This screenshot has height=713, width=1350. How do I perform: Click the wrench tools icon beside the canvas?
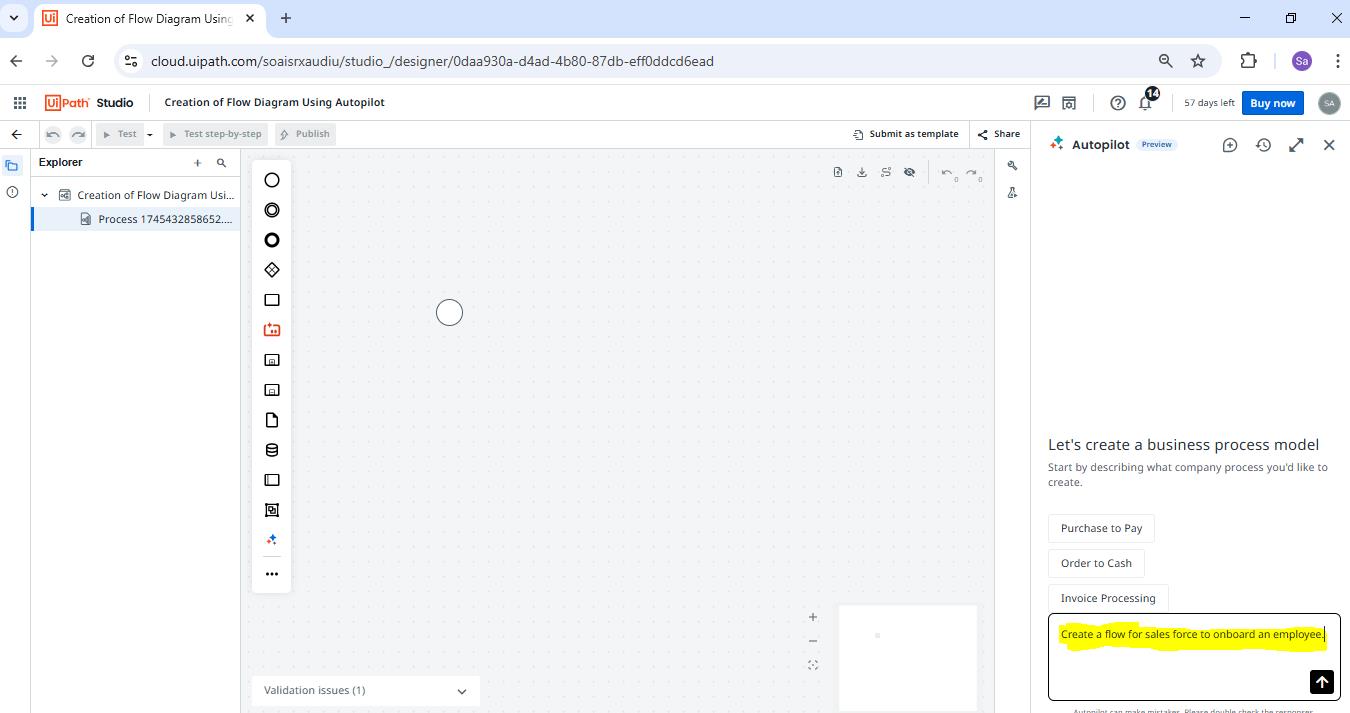click(x=1012, y=165)
